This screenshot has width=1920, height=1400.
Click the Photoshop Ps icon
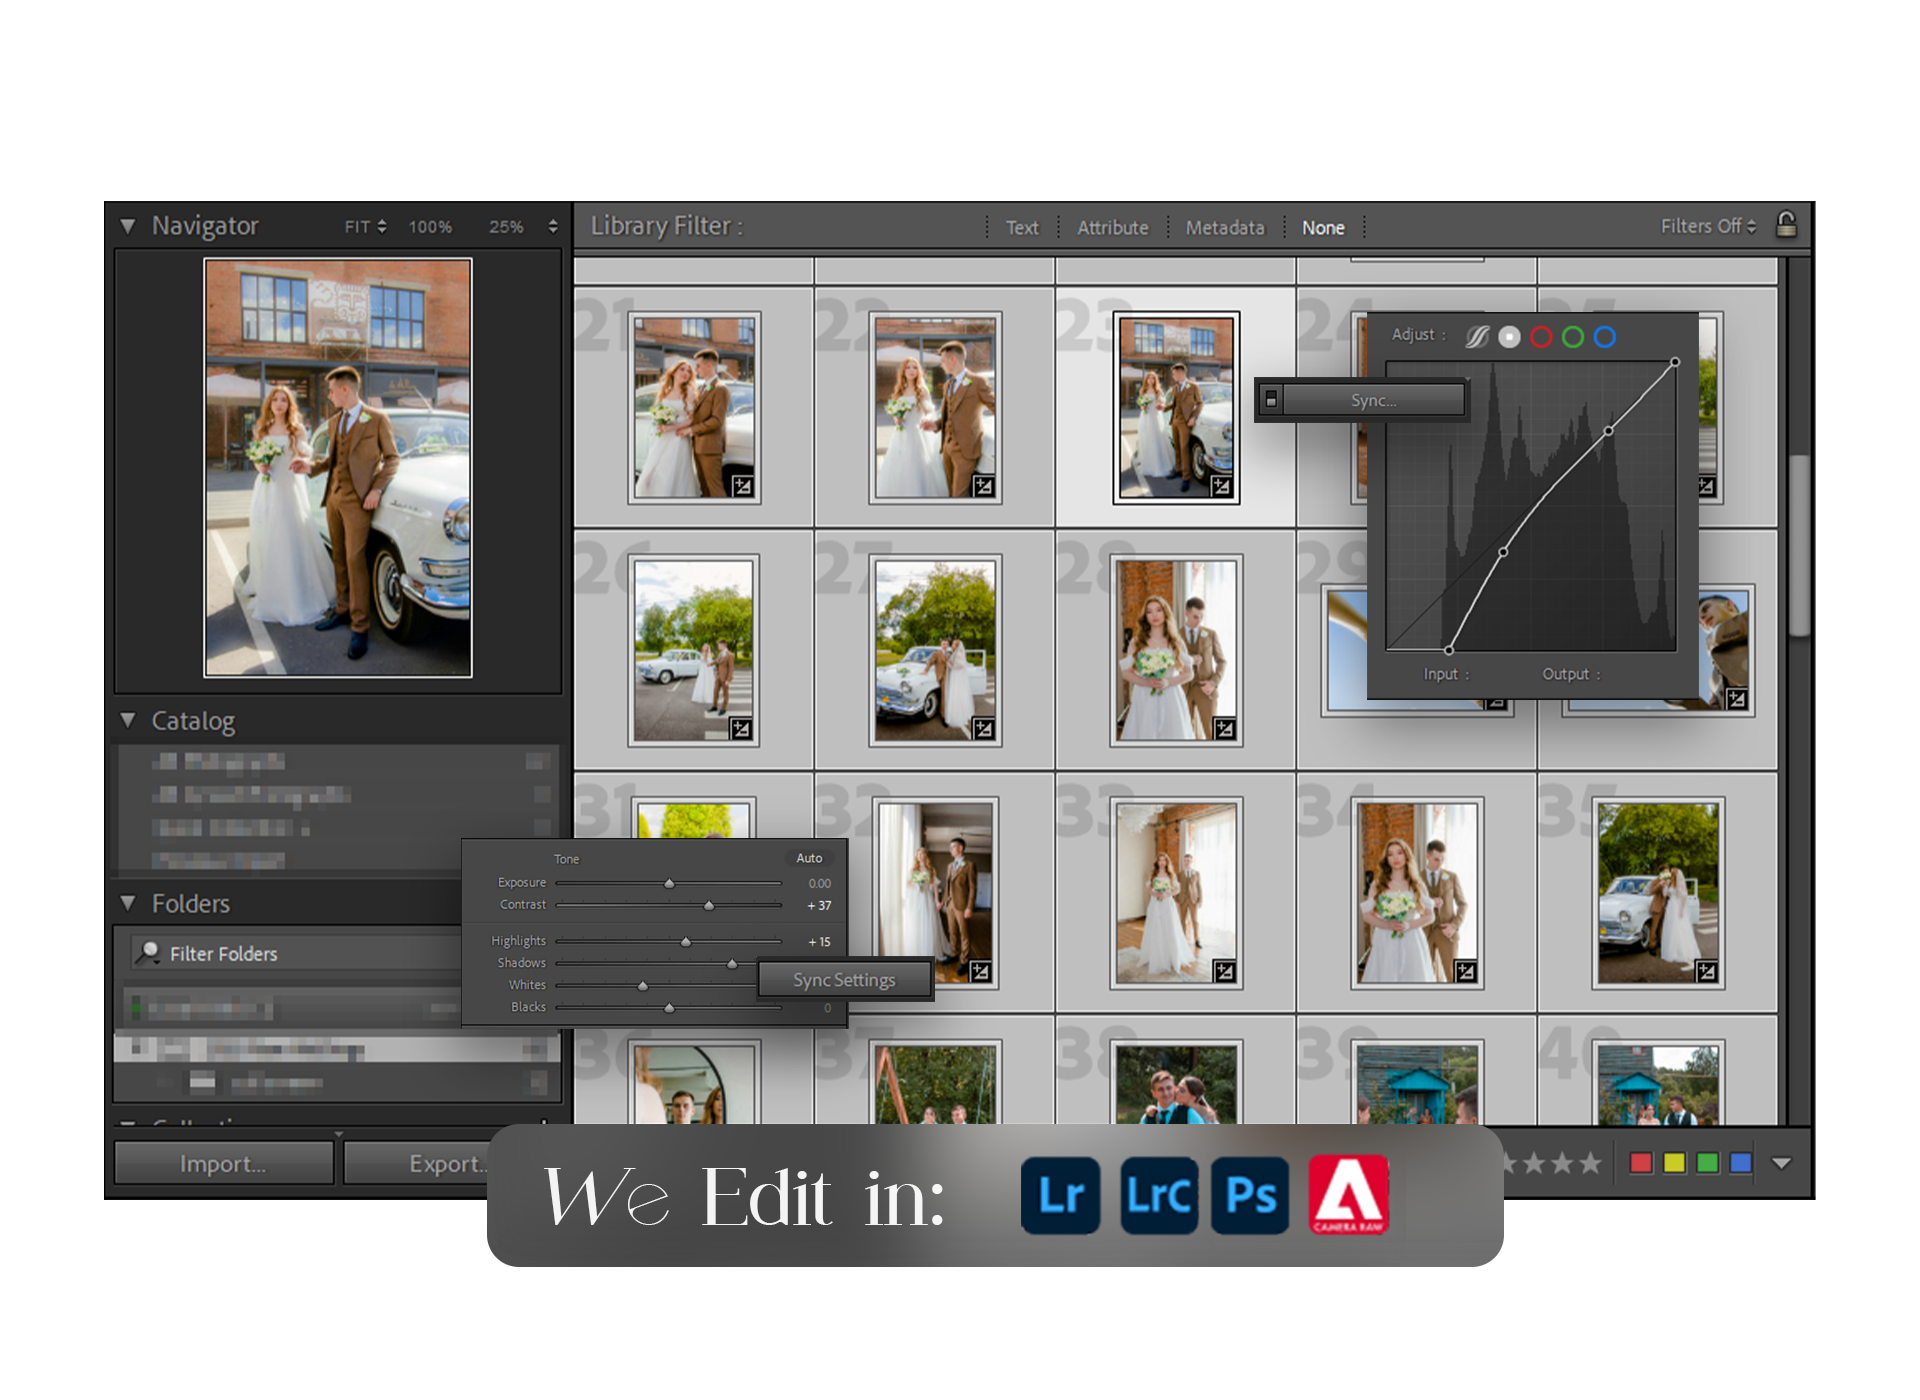coord(1250,1195)
